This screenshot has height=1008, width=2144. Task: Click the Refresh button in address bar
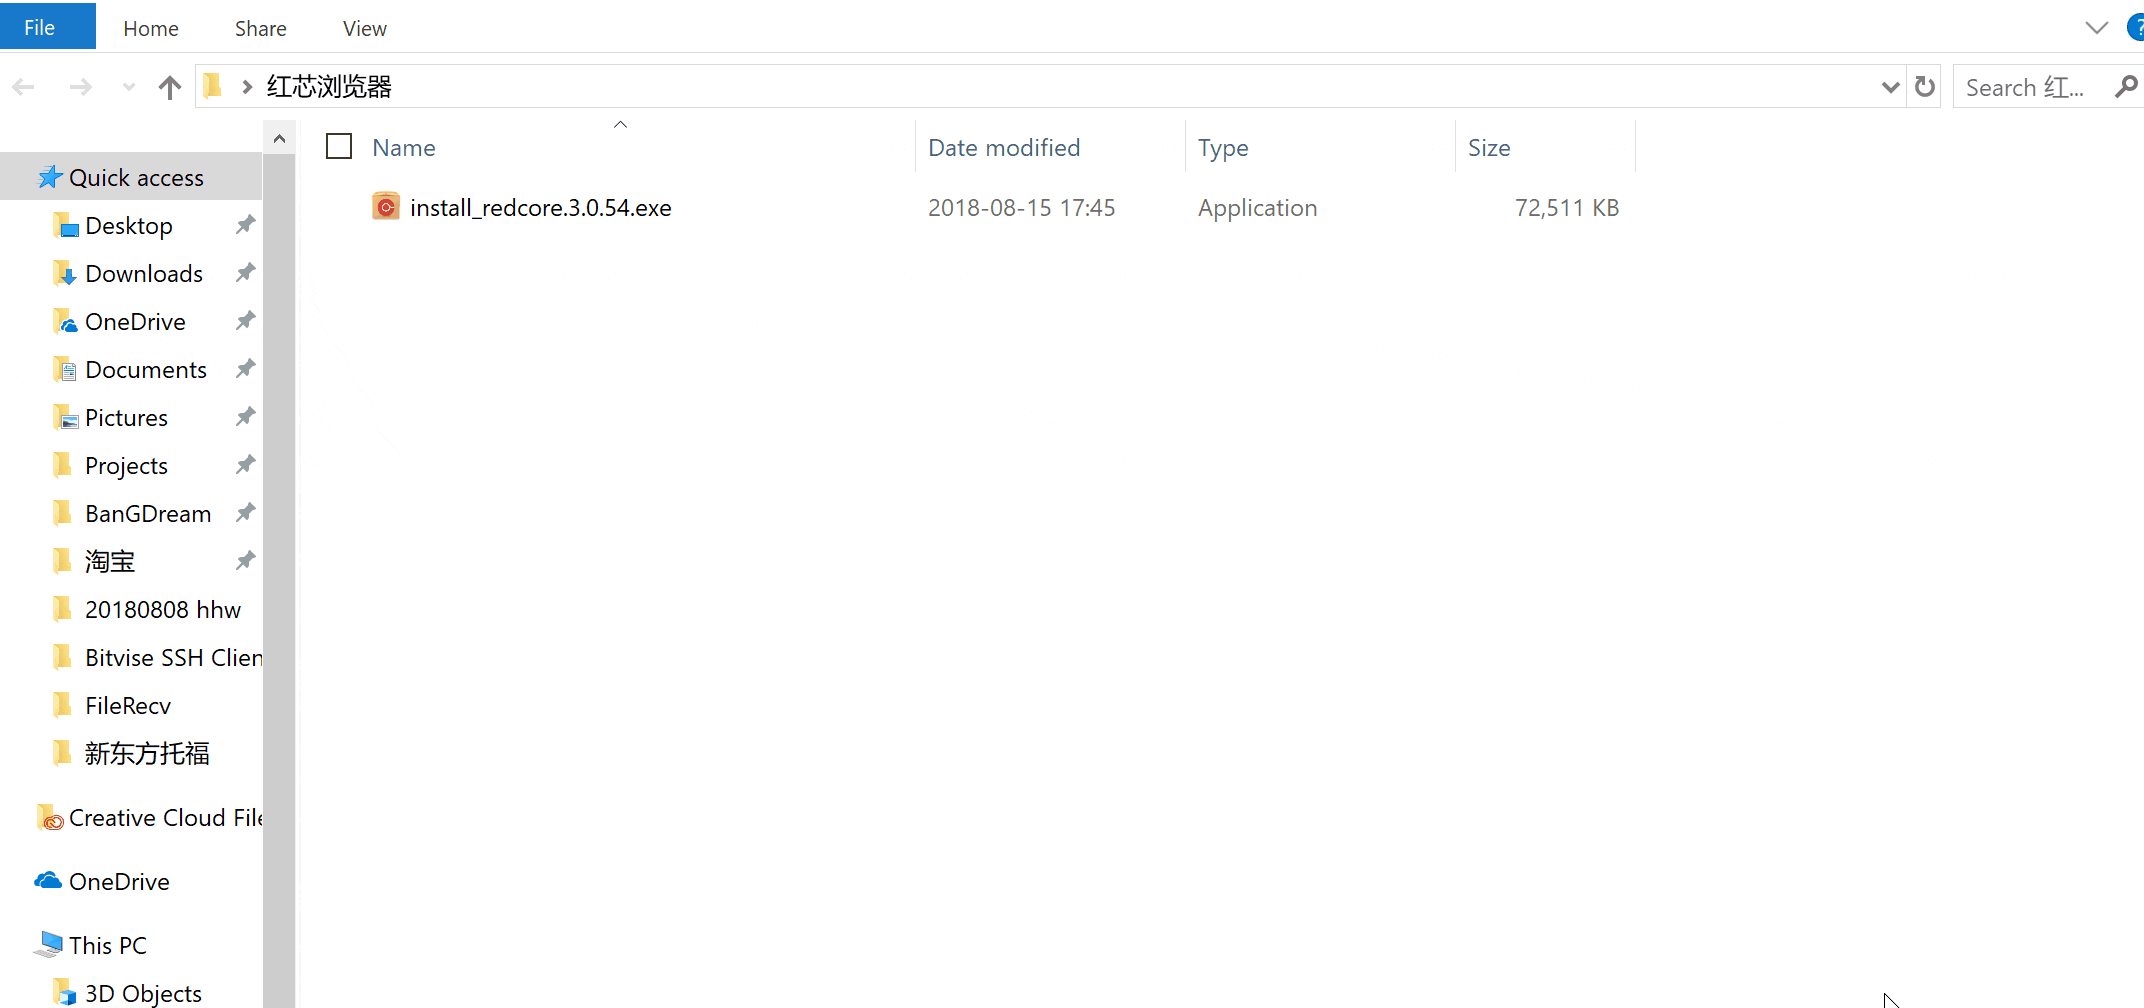[1925, 88]
